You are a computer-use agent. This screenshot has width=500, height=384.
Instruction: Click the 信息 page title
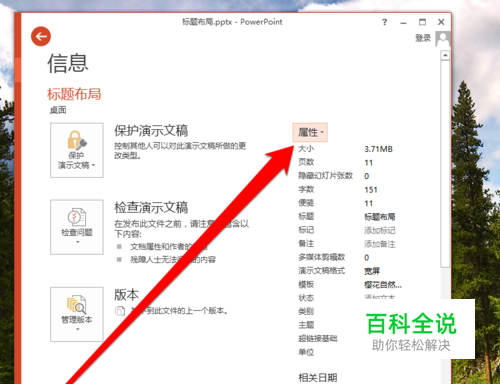click(68, 63)
